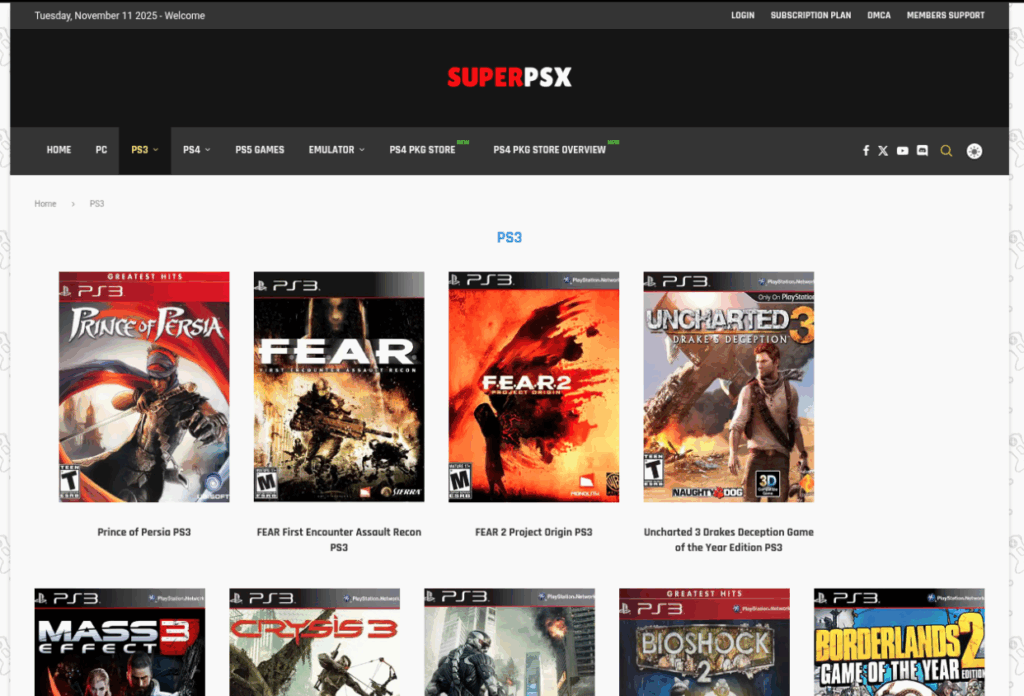Screen dimensions: 1024x696
Task: Open the Subscription Plan link
Action: 810,15
